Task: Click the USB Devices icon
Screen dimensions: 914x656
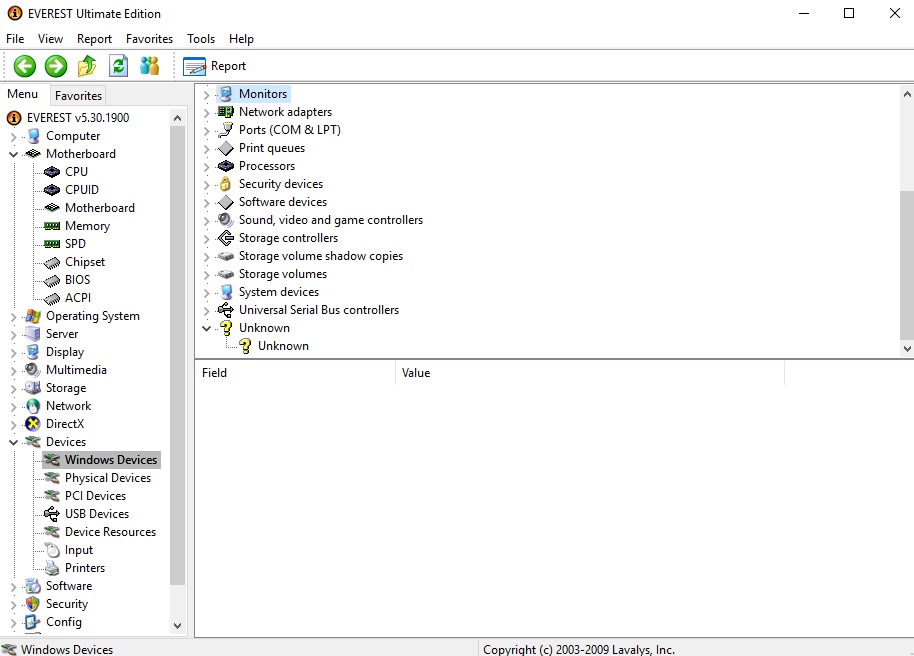Action: tap(52, 514)
